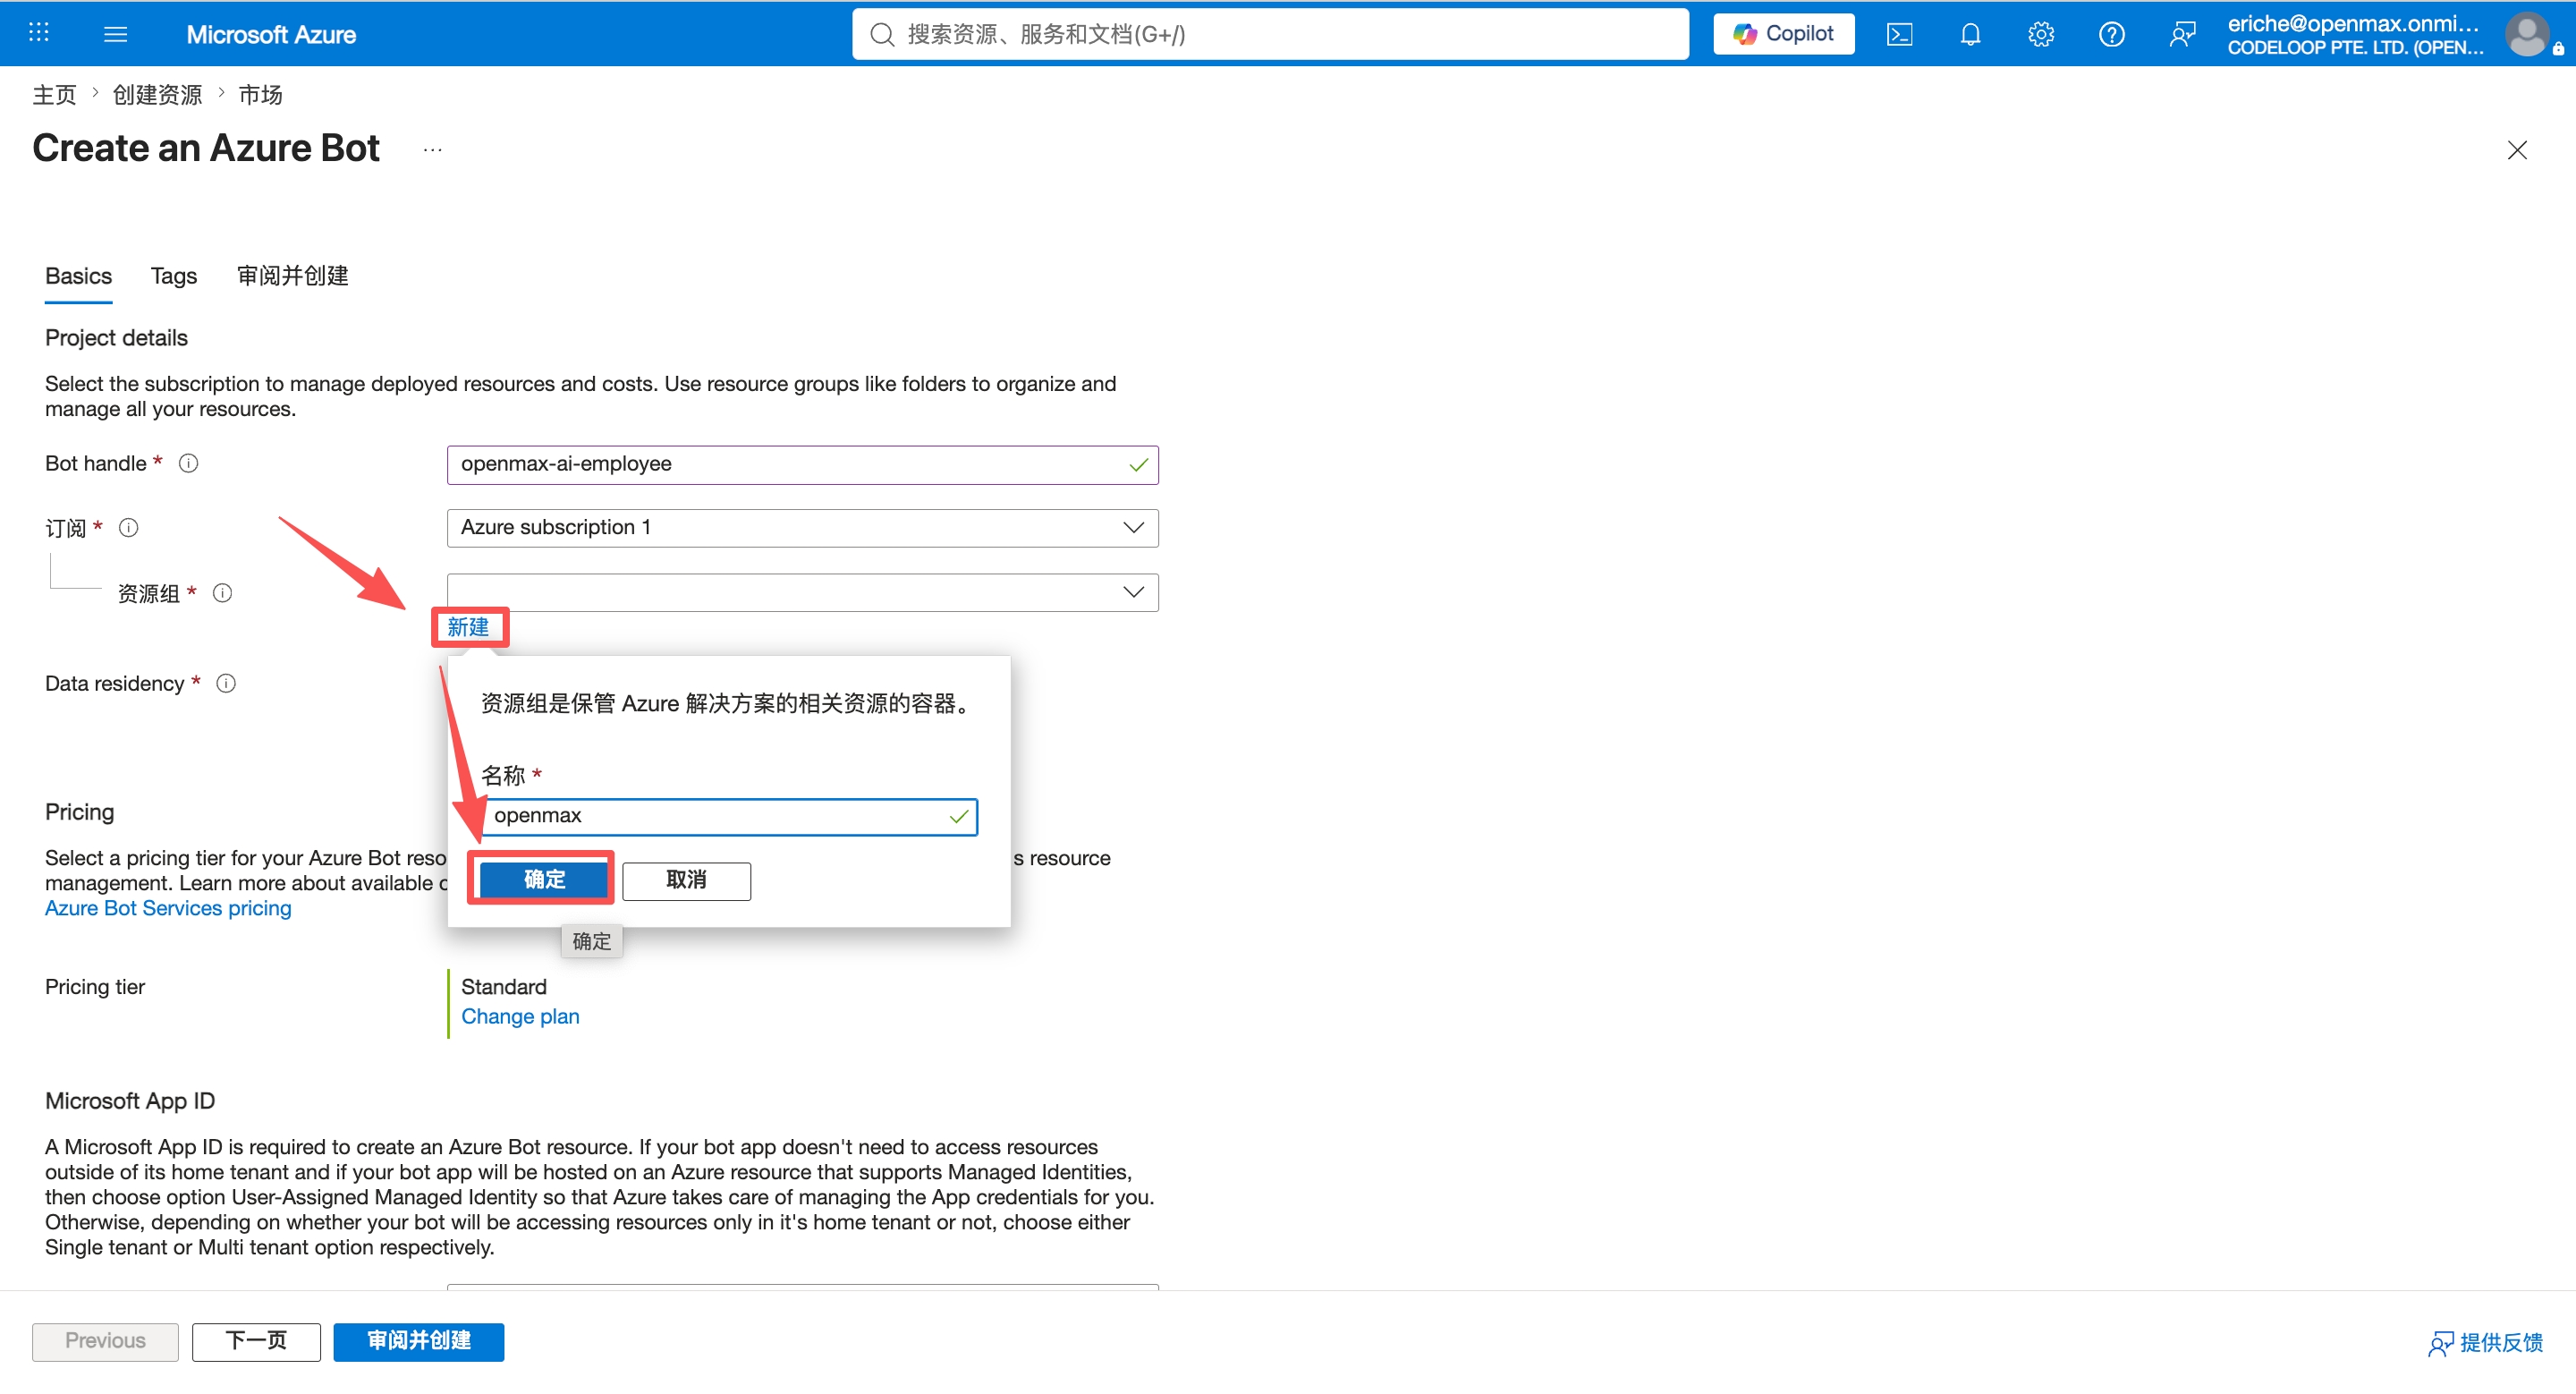Screen dimensions: 2576x1394
Task: Go to 创建资源 breadcrumb
Action: click(157, 94)
